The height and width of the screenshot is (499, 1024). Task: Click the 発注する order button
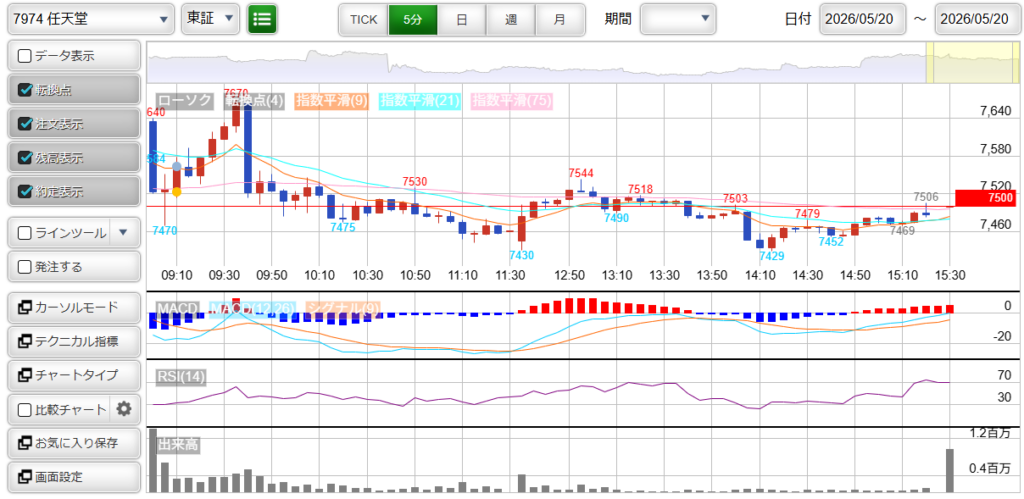74,266
